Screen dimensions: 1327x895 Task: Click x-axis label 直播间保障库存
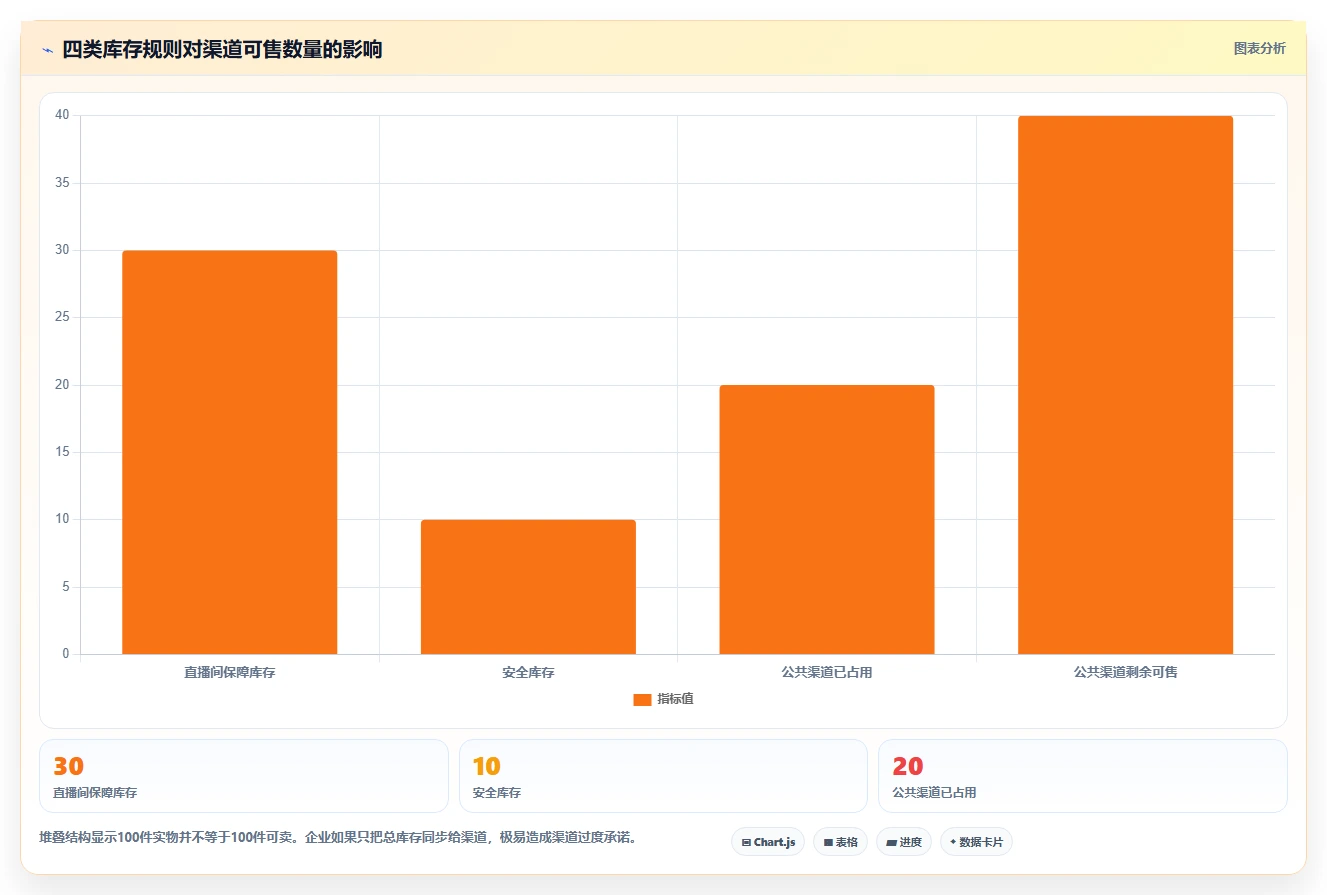coord(230,672)
